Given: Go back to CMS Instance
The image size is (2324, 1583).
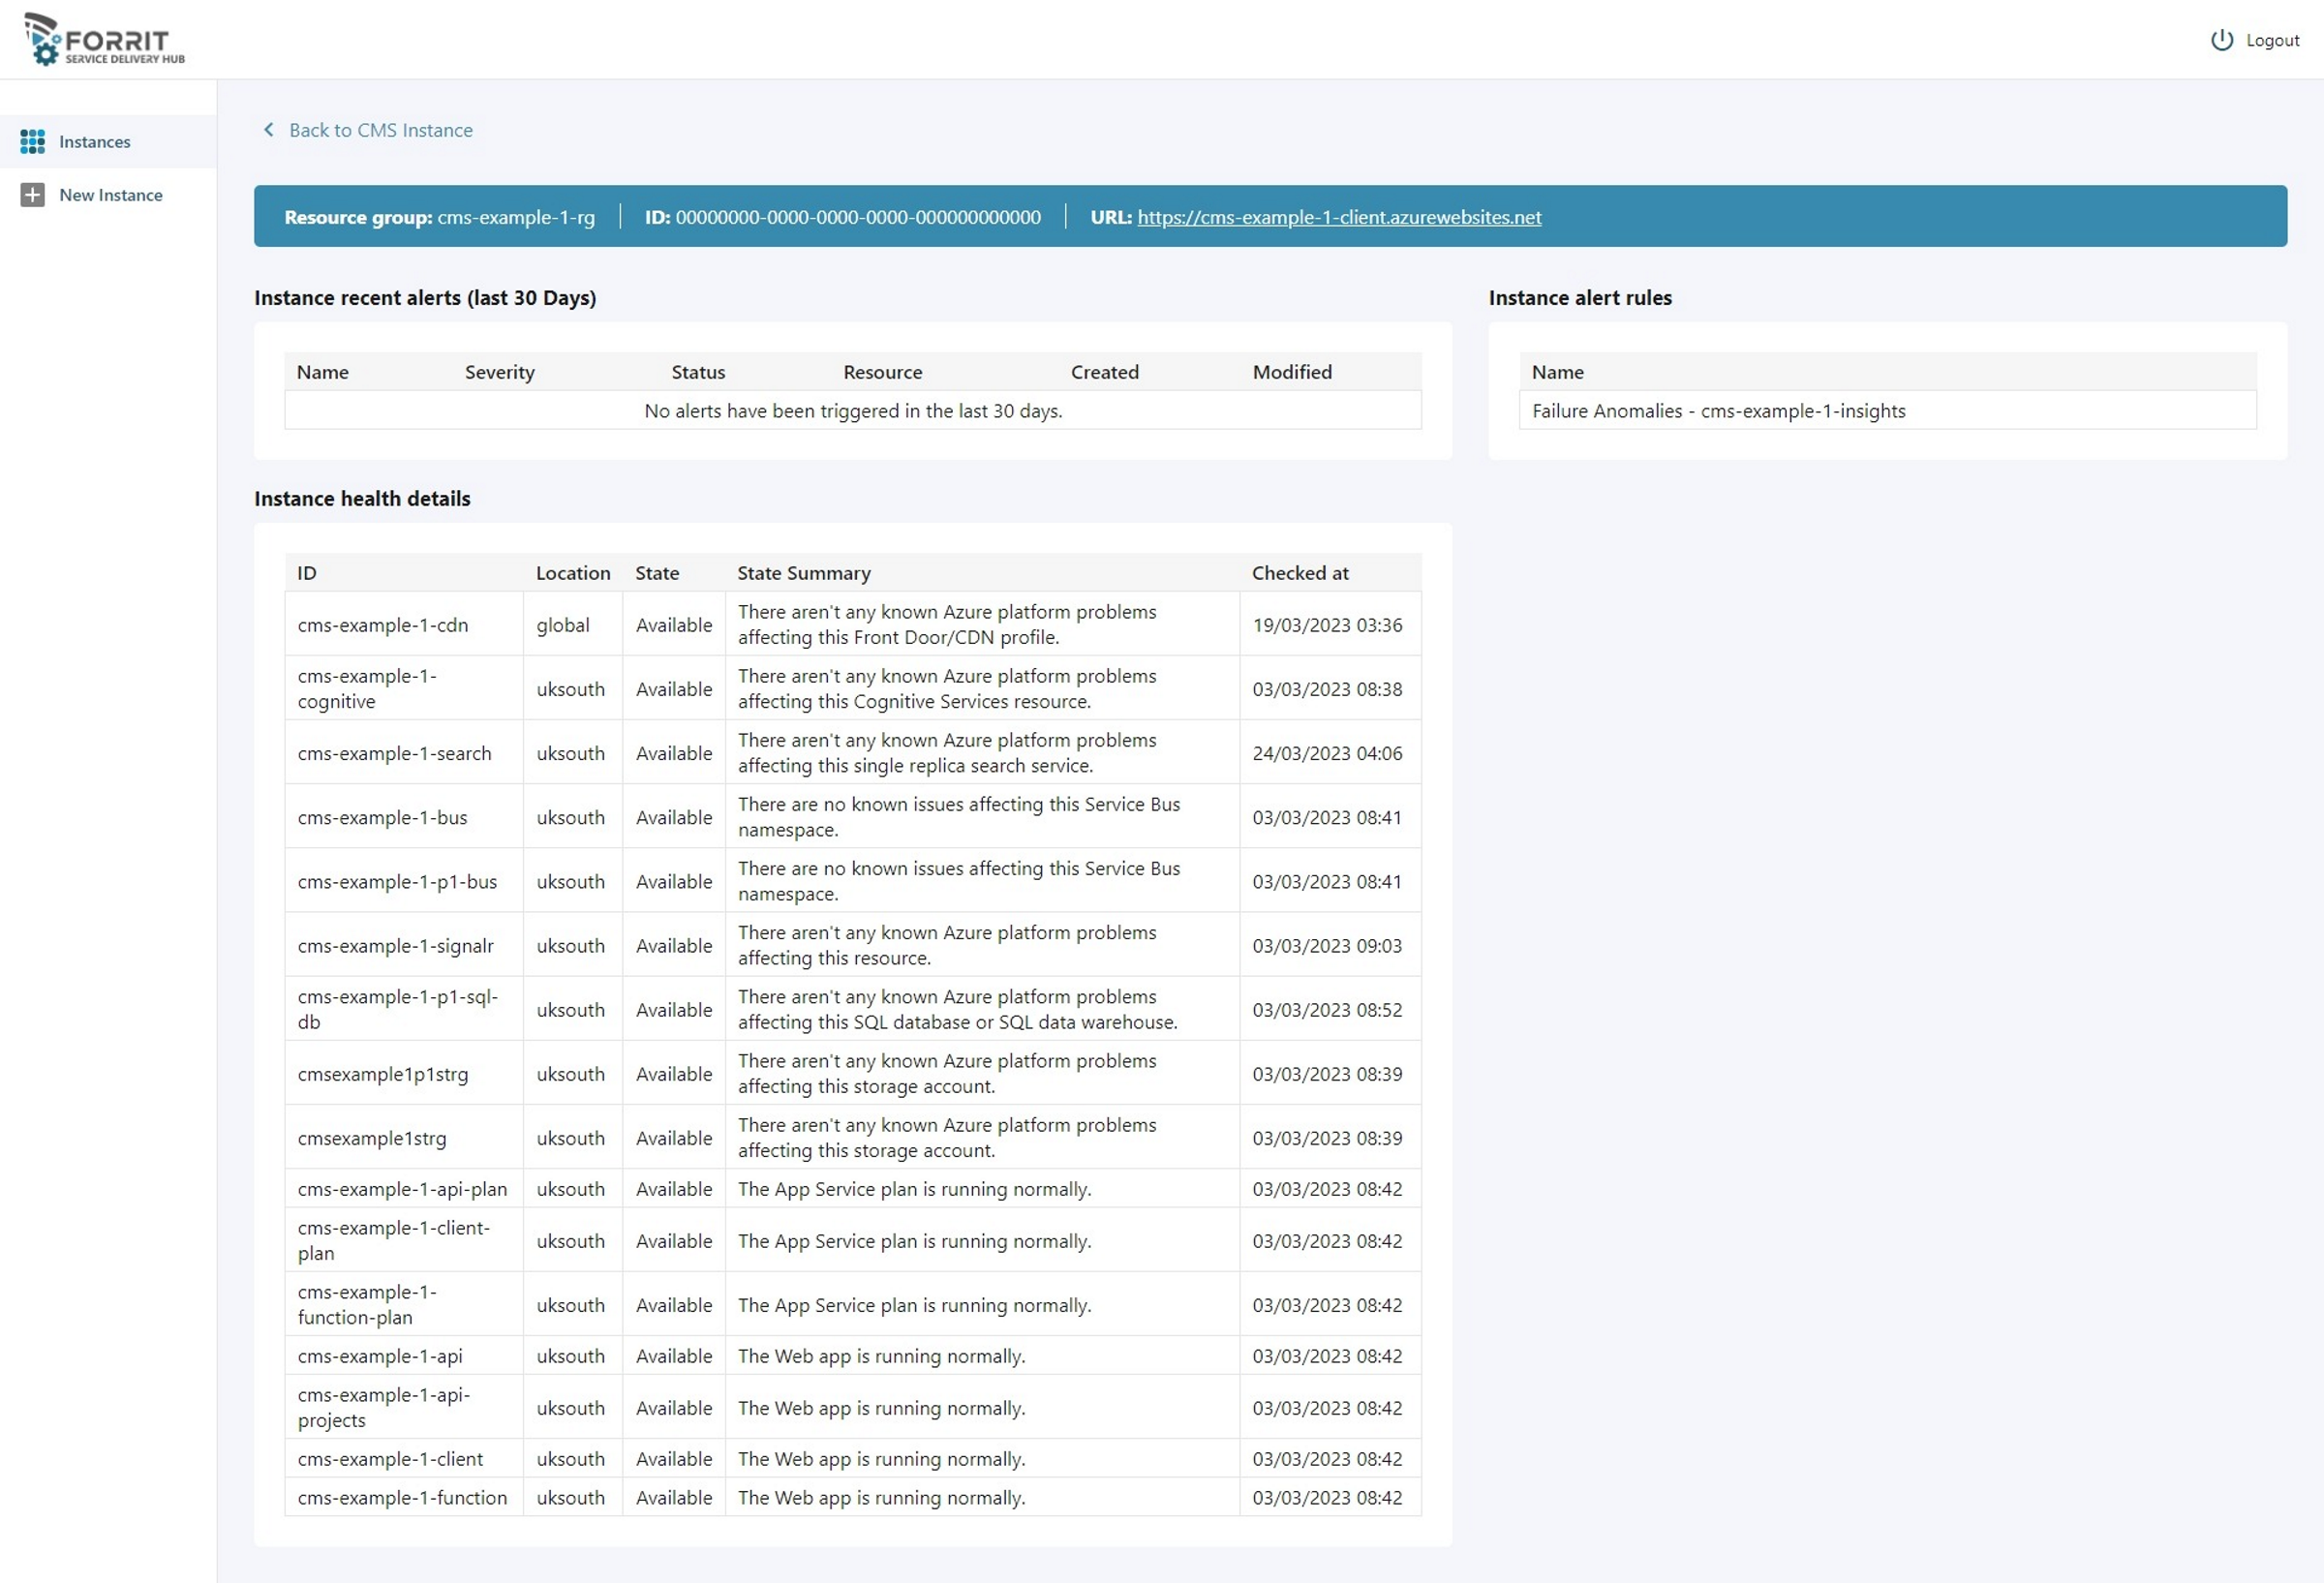Looking at the screenshot, I should [x=380, y=130].
